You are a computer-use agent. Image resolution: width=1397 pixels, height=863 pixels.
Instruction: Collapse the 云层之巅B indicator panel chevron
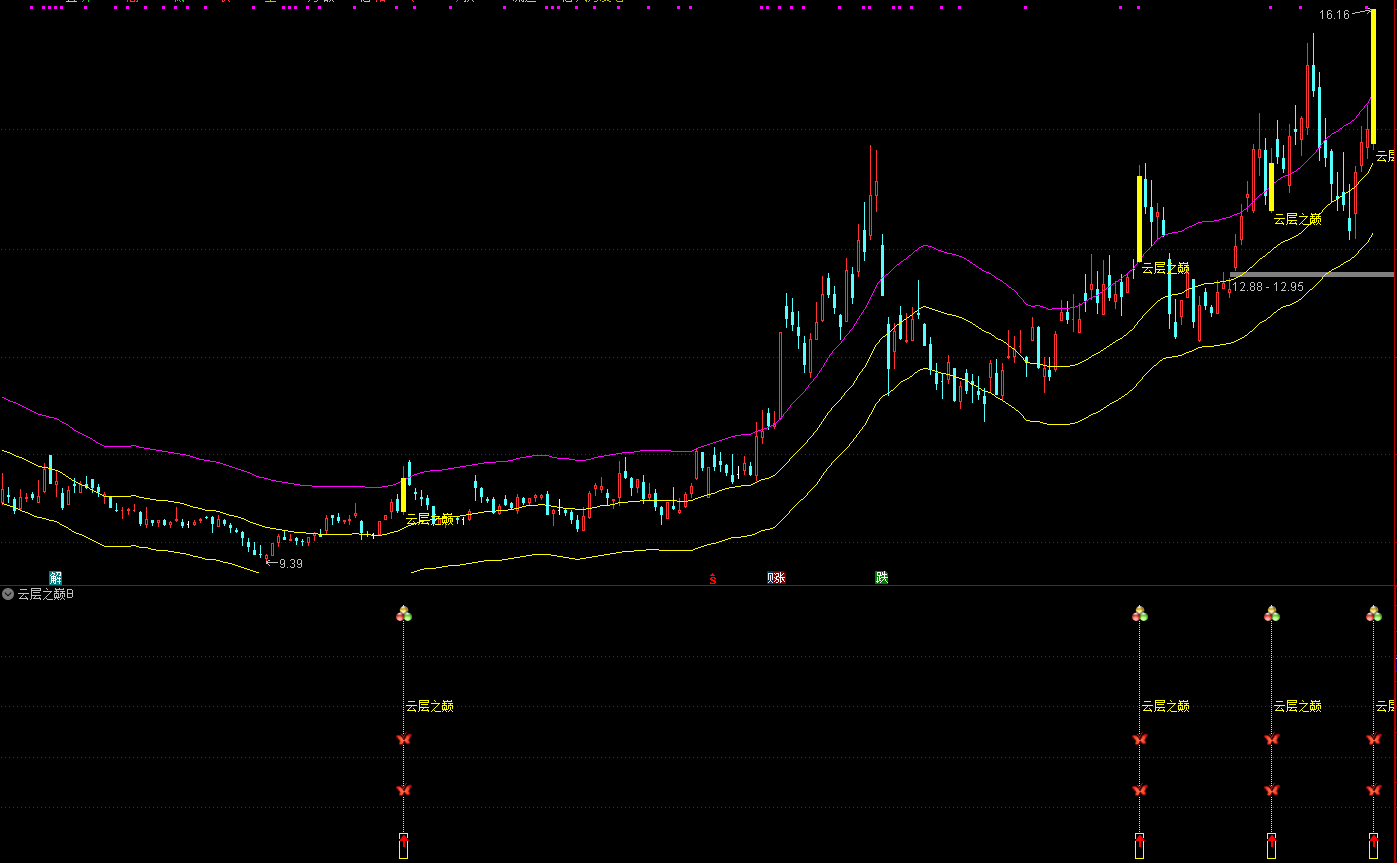pyautogui.click(x=8, y=594)
